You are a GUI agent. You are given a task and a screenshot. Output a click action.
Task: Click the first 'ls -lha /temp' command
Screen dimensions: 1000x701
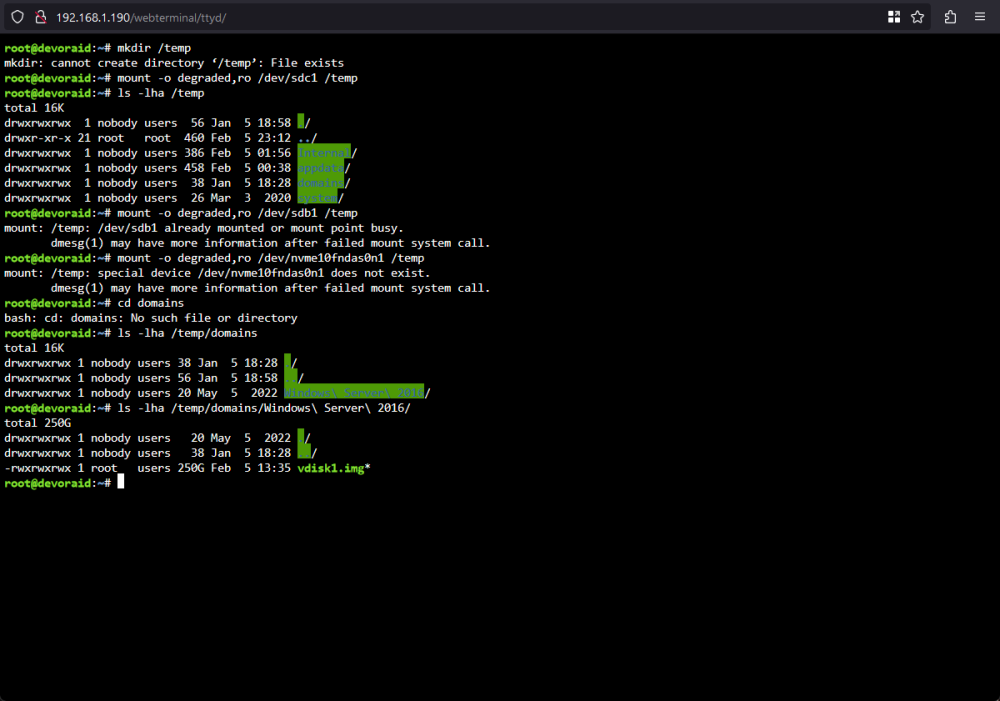(161, 93)
